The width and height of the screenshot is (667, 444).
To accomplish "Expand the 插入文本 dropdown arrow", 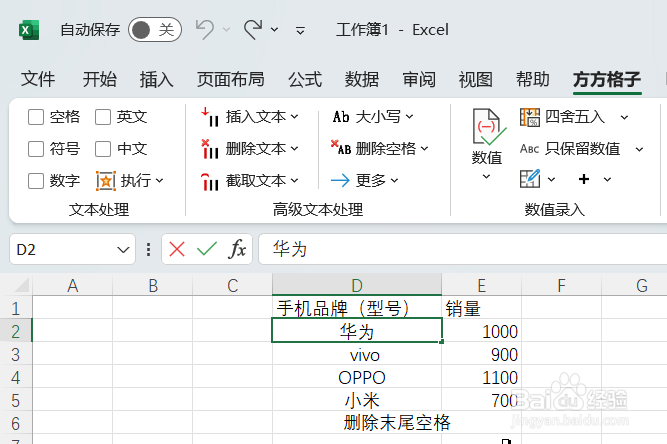I will tap(294, 117).
